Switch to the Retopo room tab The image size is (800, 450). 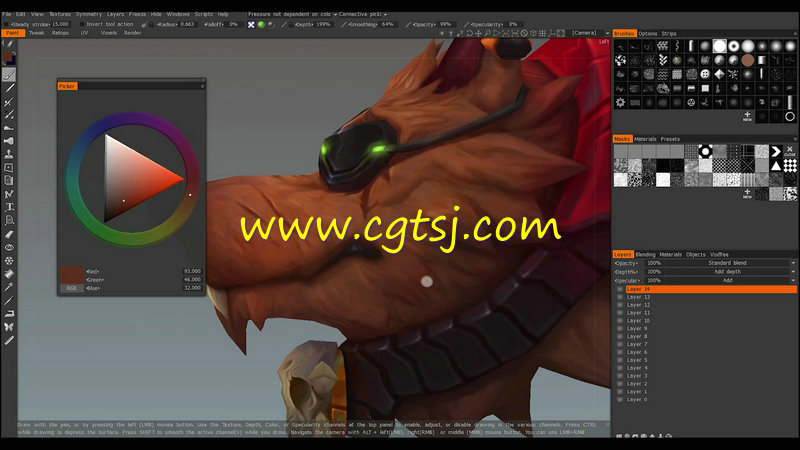point(60,33)
